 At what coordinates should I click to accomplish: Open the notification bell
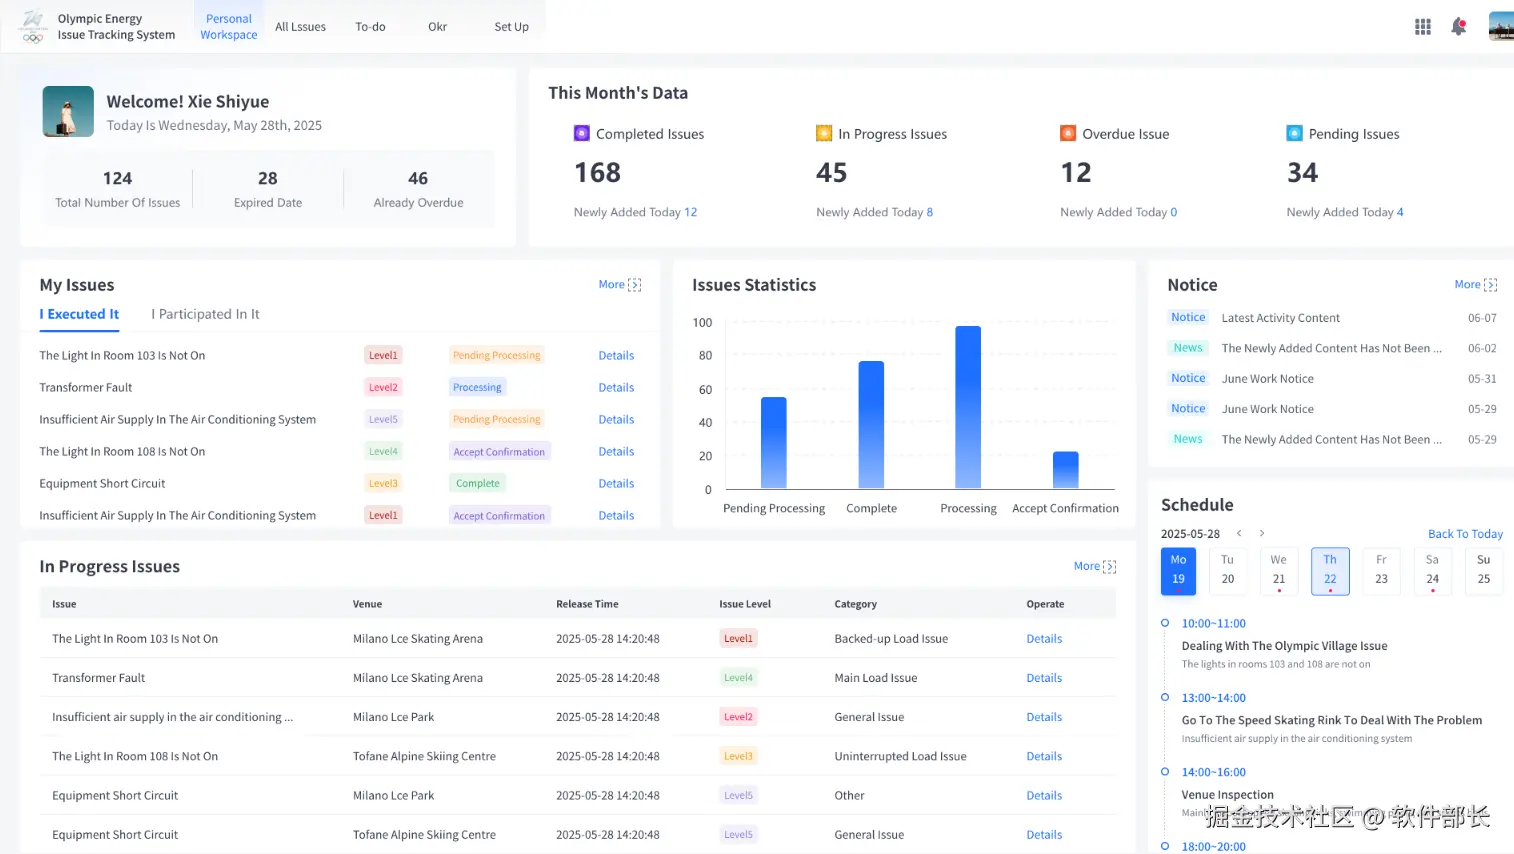(1459, 27)
